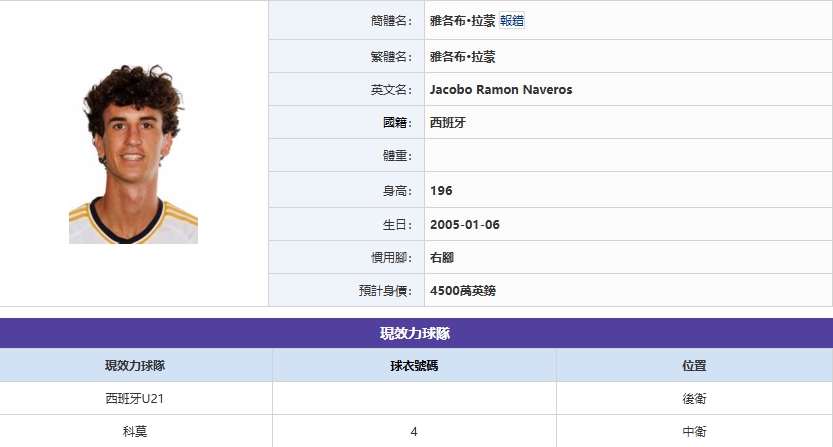
Task: Select the traditional name value in the 繁體名 row
Action: (x=462, y=57)
